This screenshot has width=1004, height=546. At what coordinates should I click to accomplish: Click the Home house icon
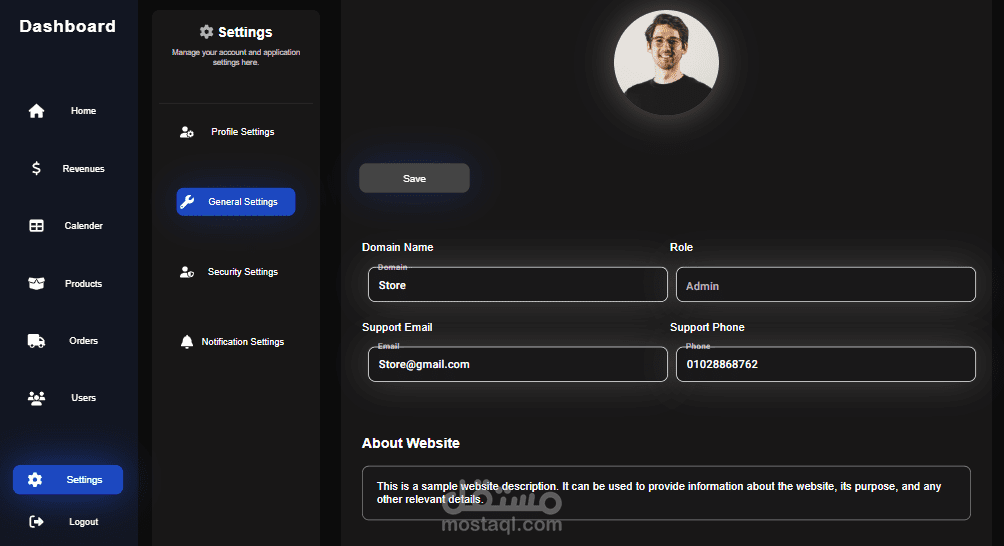click(x=36, y=111)
